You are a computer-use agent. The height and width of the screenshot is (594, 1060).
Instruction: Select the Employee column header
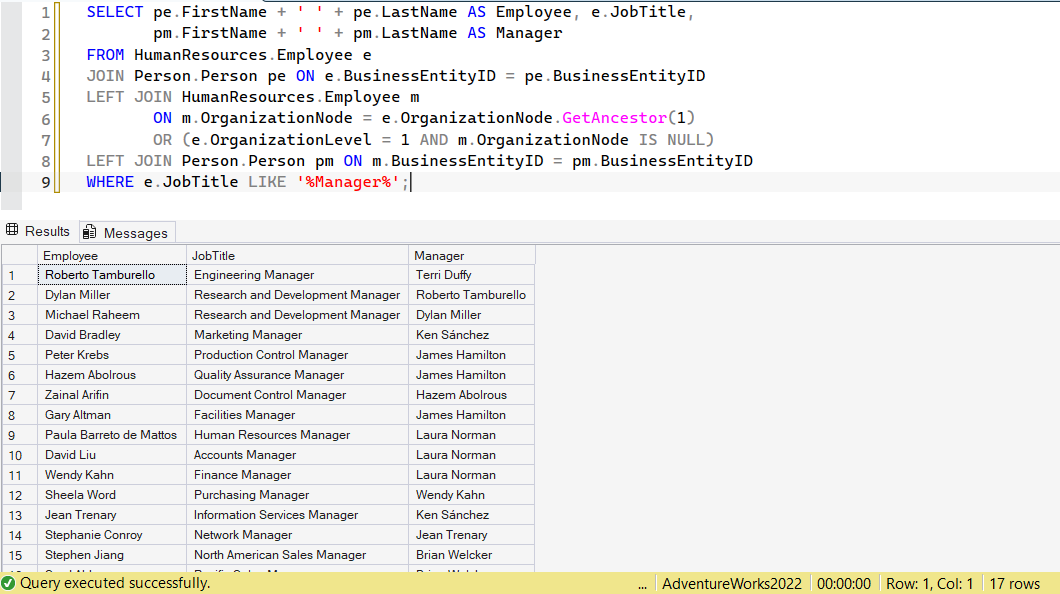point(112,255)
